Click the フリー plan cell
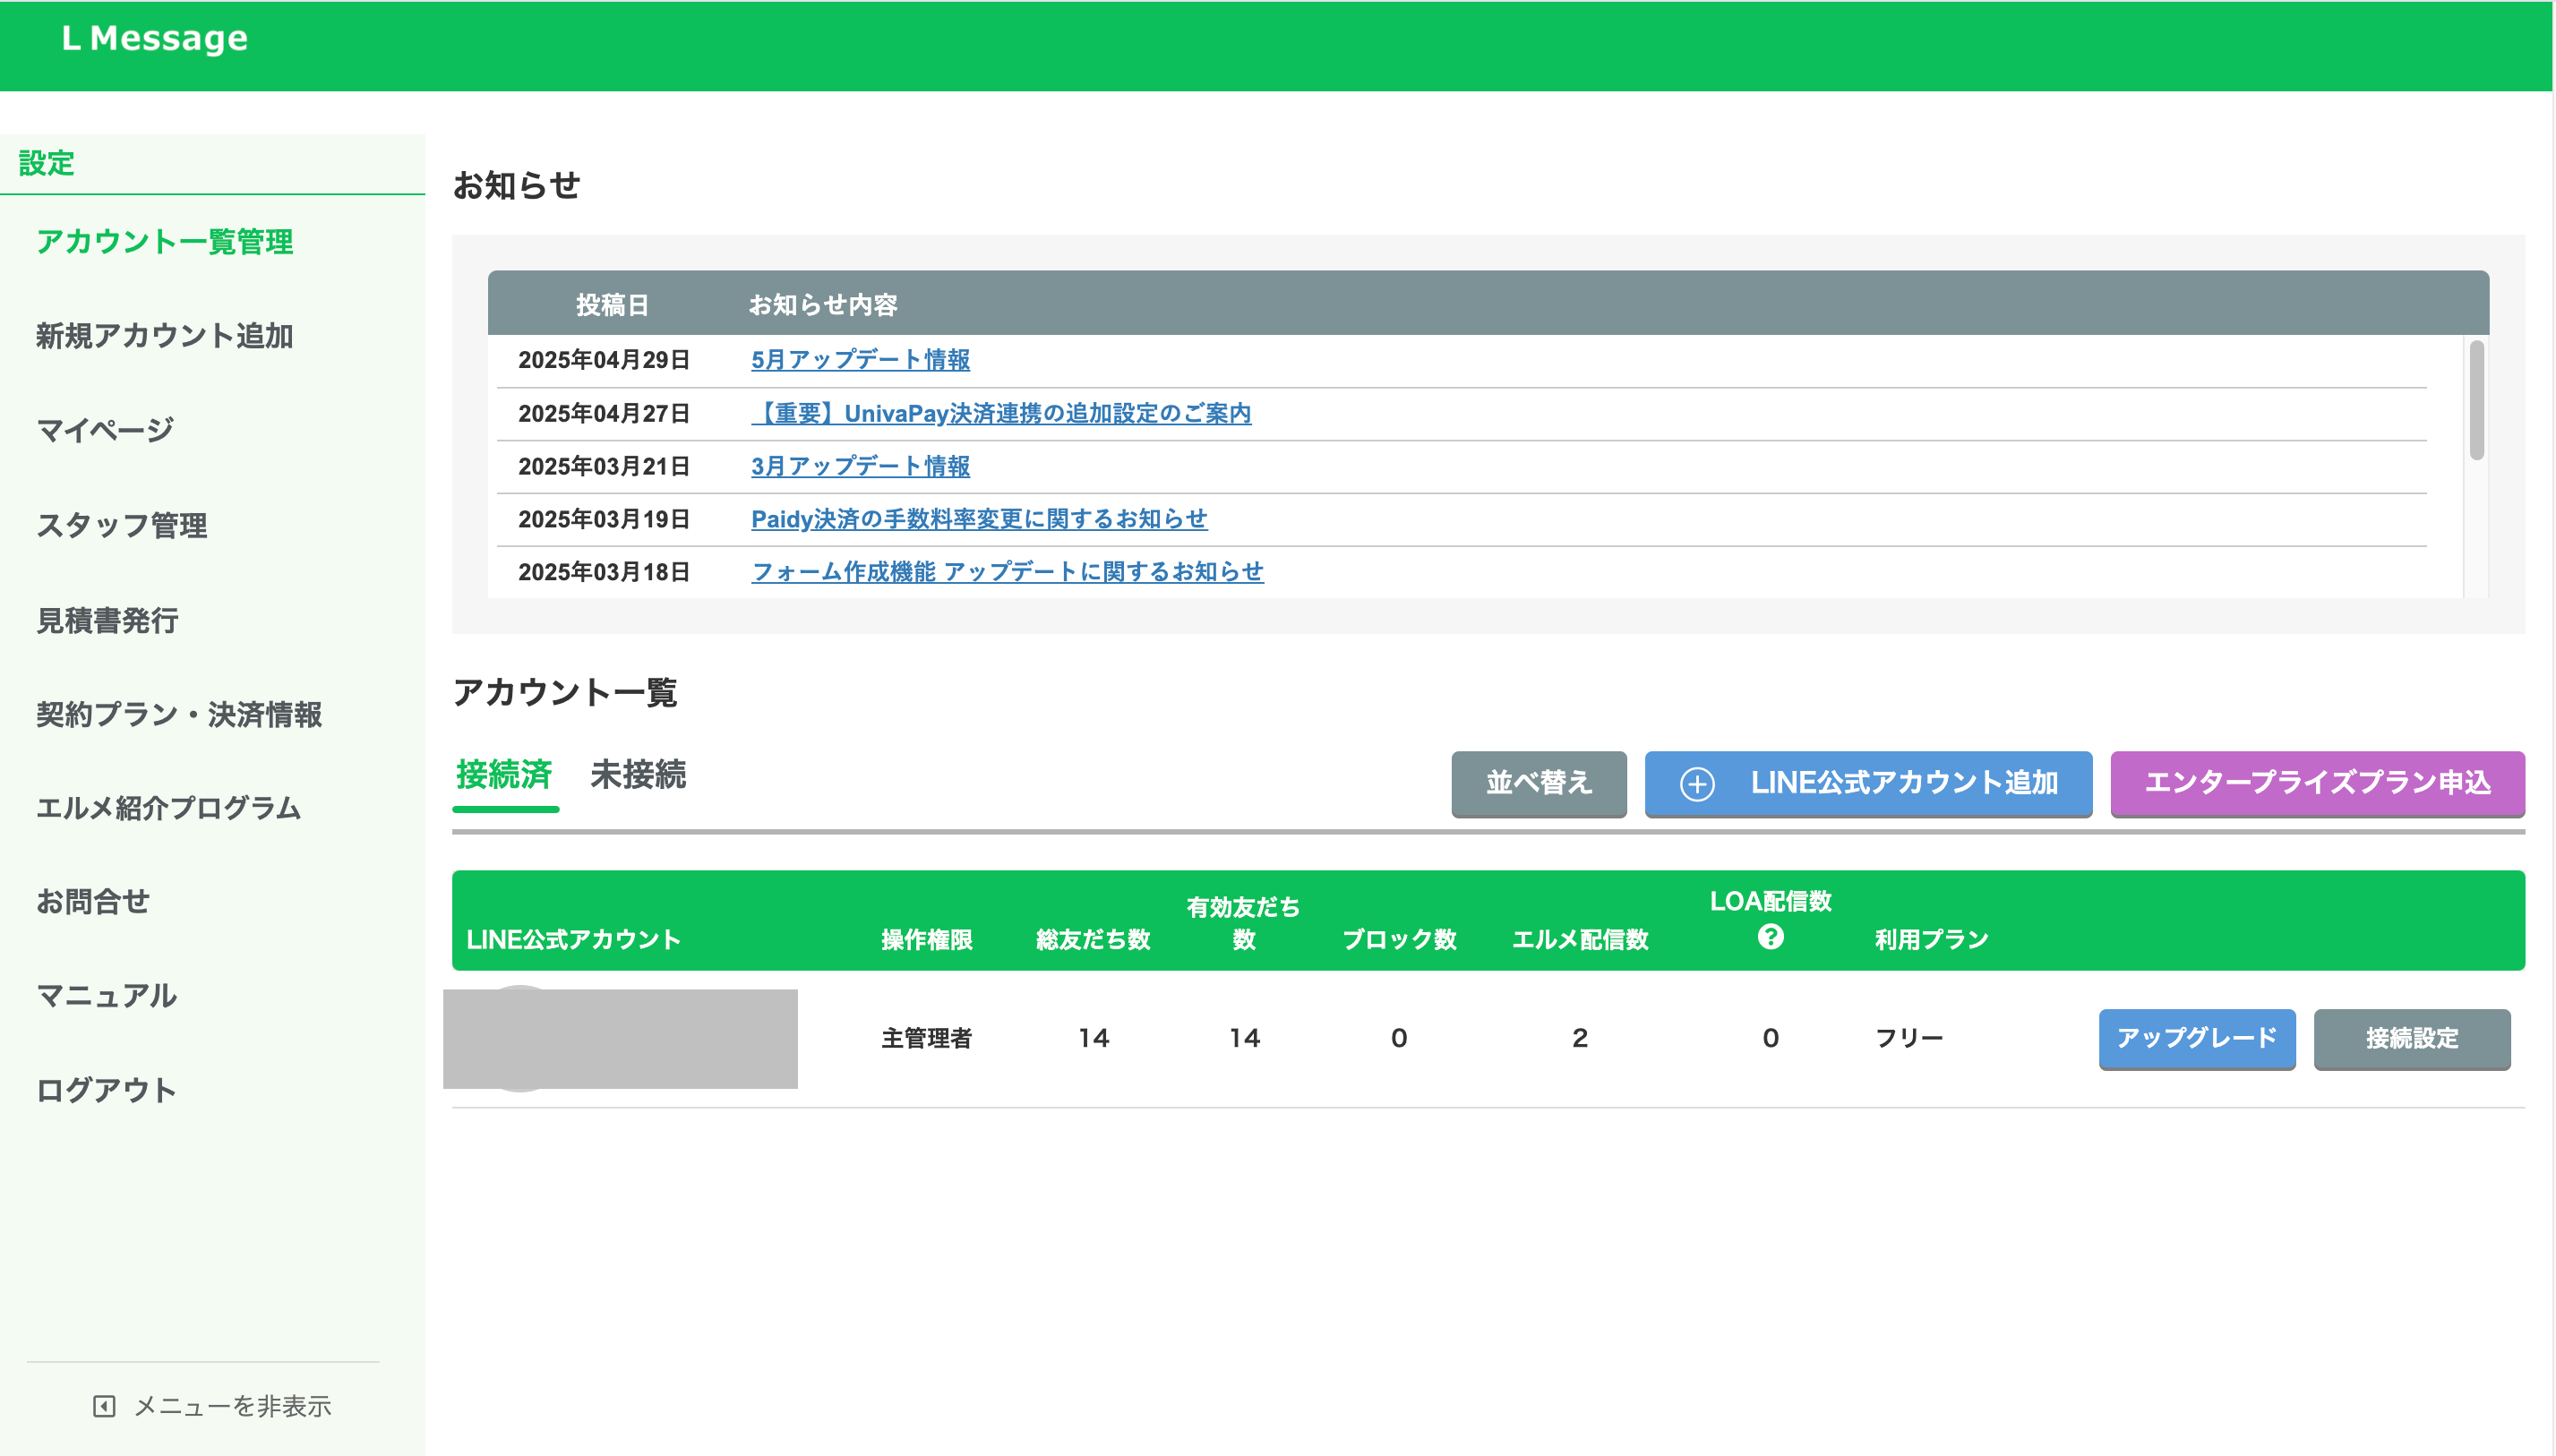The height and width of the screenshot is (1456, 2556). coord(1909,1038)
